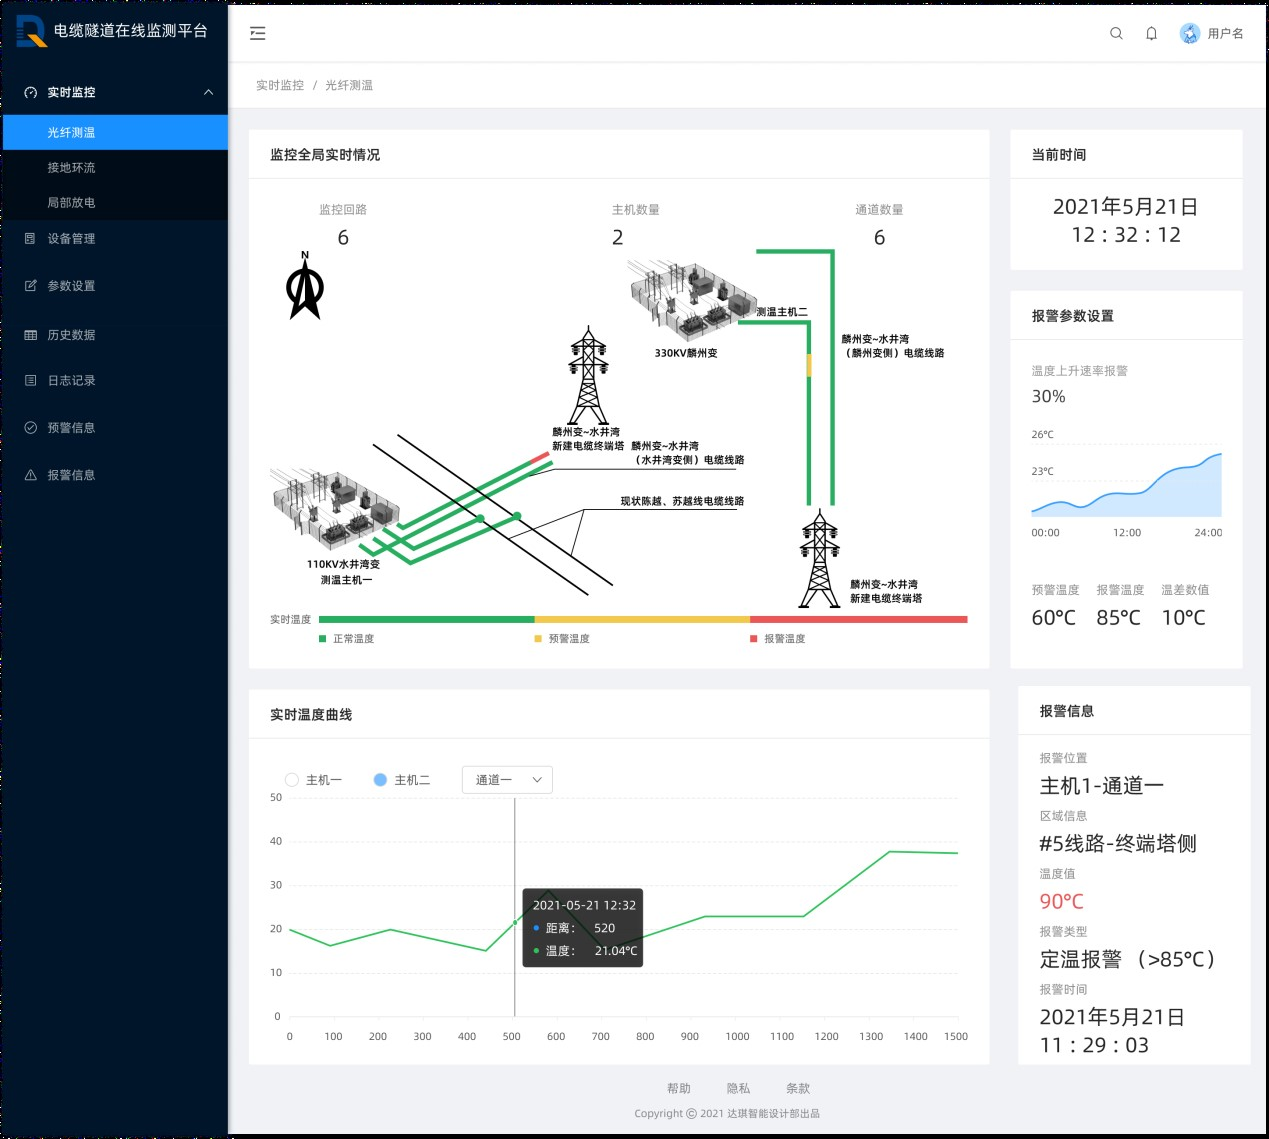The image size is (1269, 1139).
Task: Open the 通道一 channel dropdown
Action: (x=507, y=780)
